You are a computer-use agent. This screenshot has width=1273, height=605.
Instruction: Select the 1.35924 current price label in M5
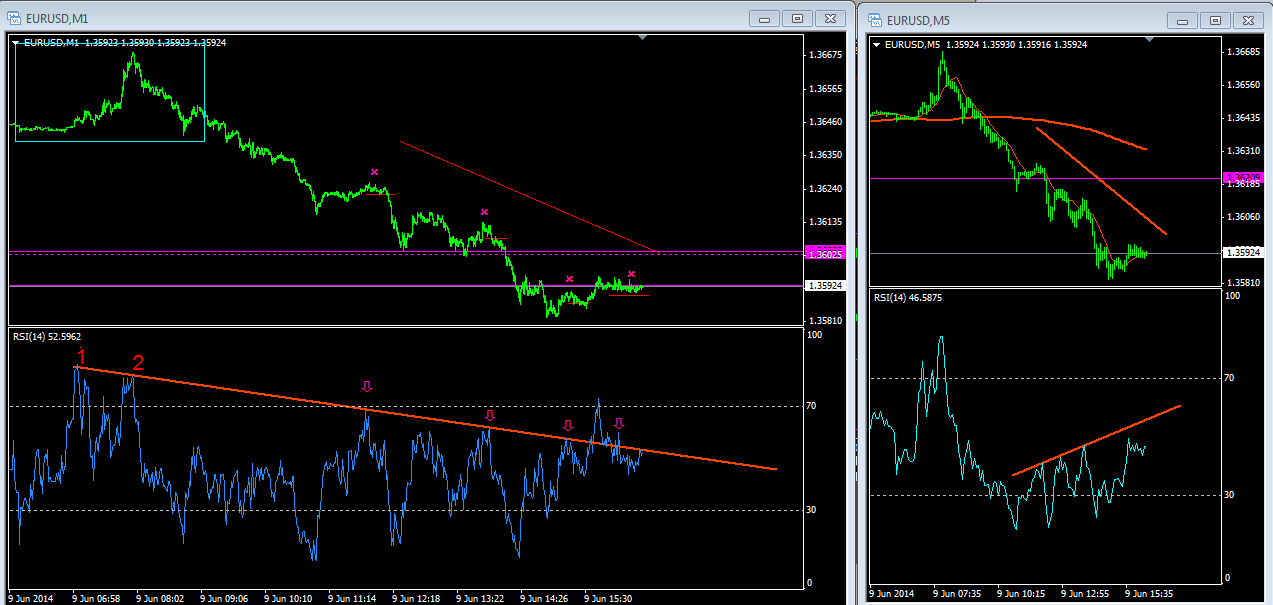point(1244,253)
